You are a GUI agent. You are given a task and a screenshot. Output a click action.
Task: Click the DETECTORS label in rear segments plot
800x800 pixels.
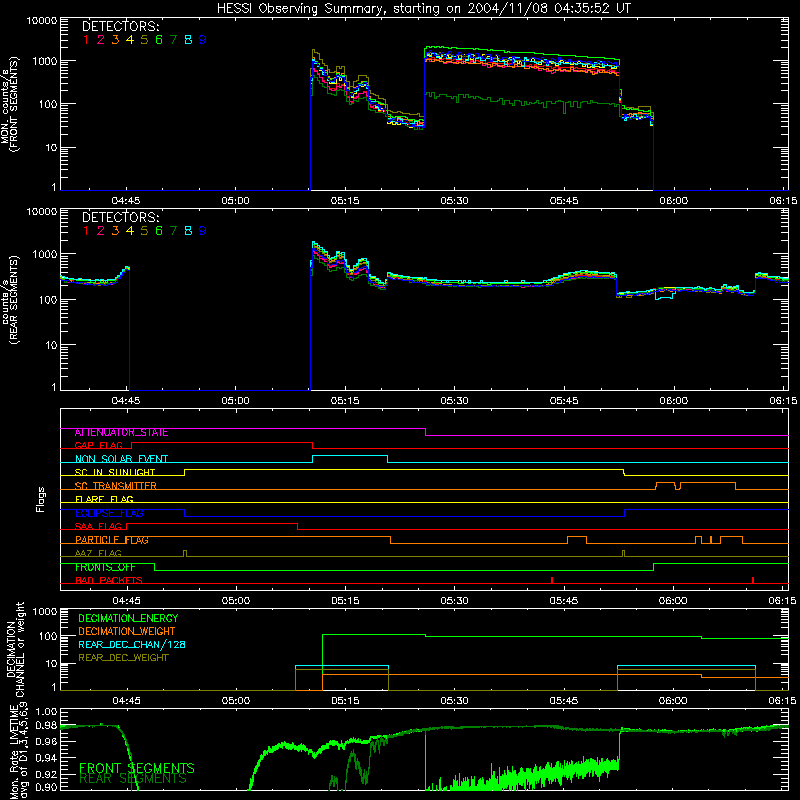[121, 217]
